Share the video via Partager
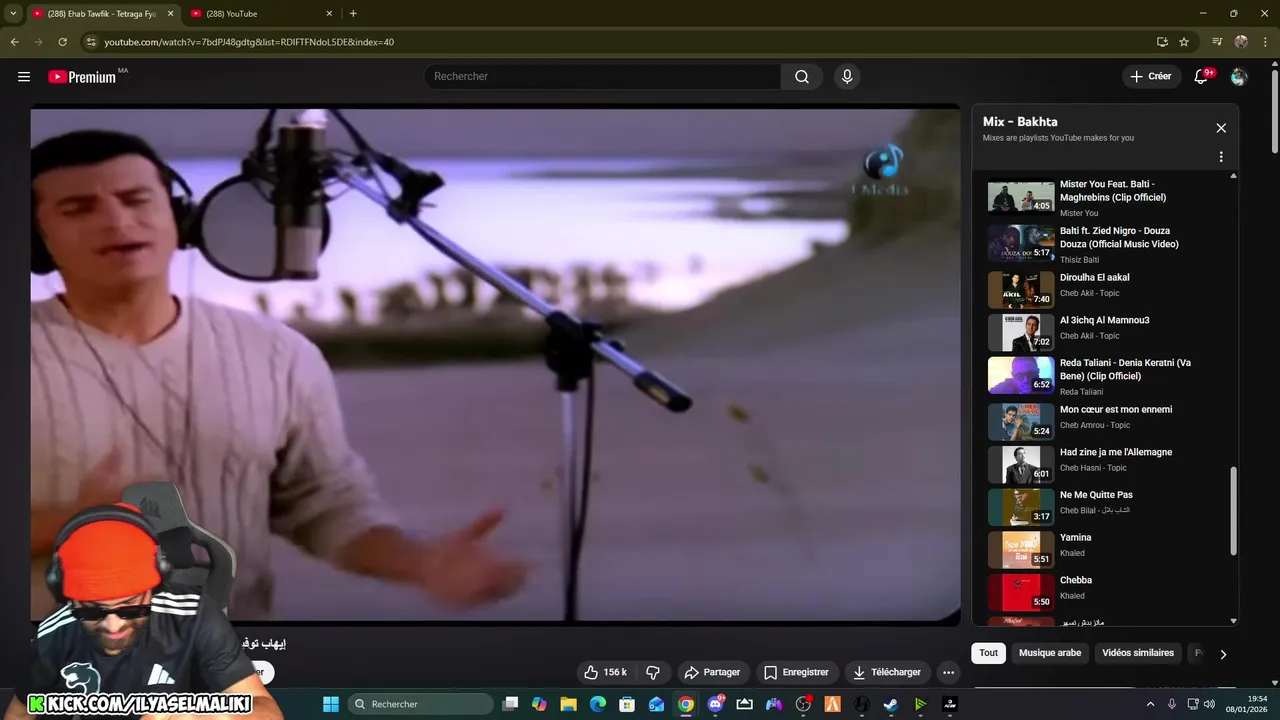1280x720 pixels. (712, 672)
